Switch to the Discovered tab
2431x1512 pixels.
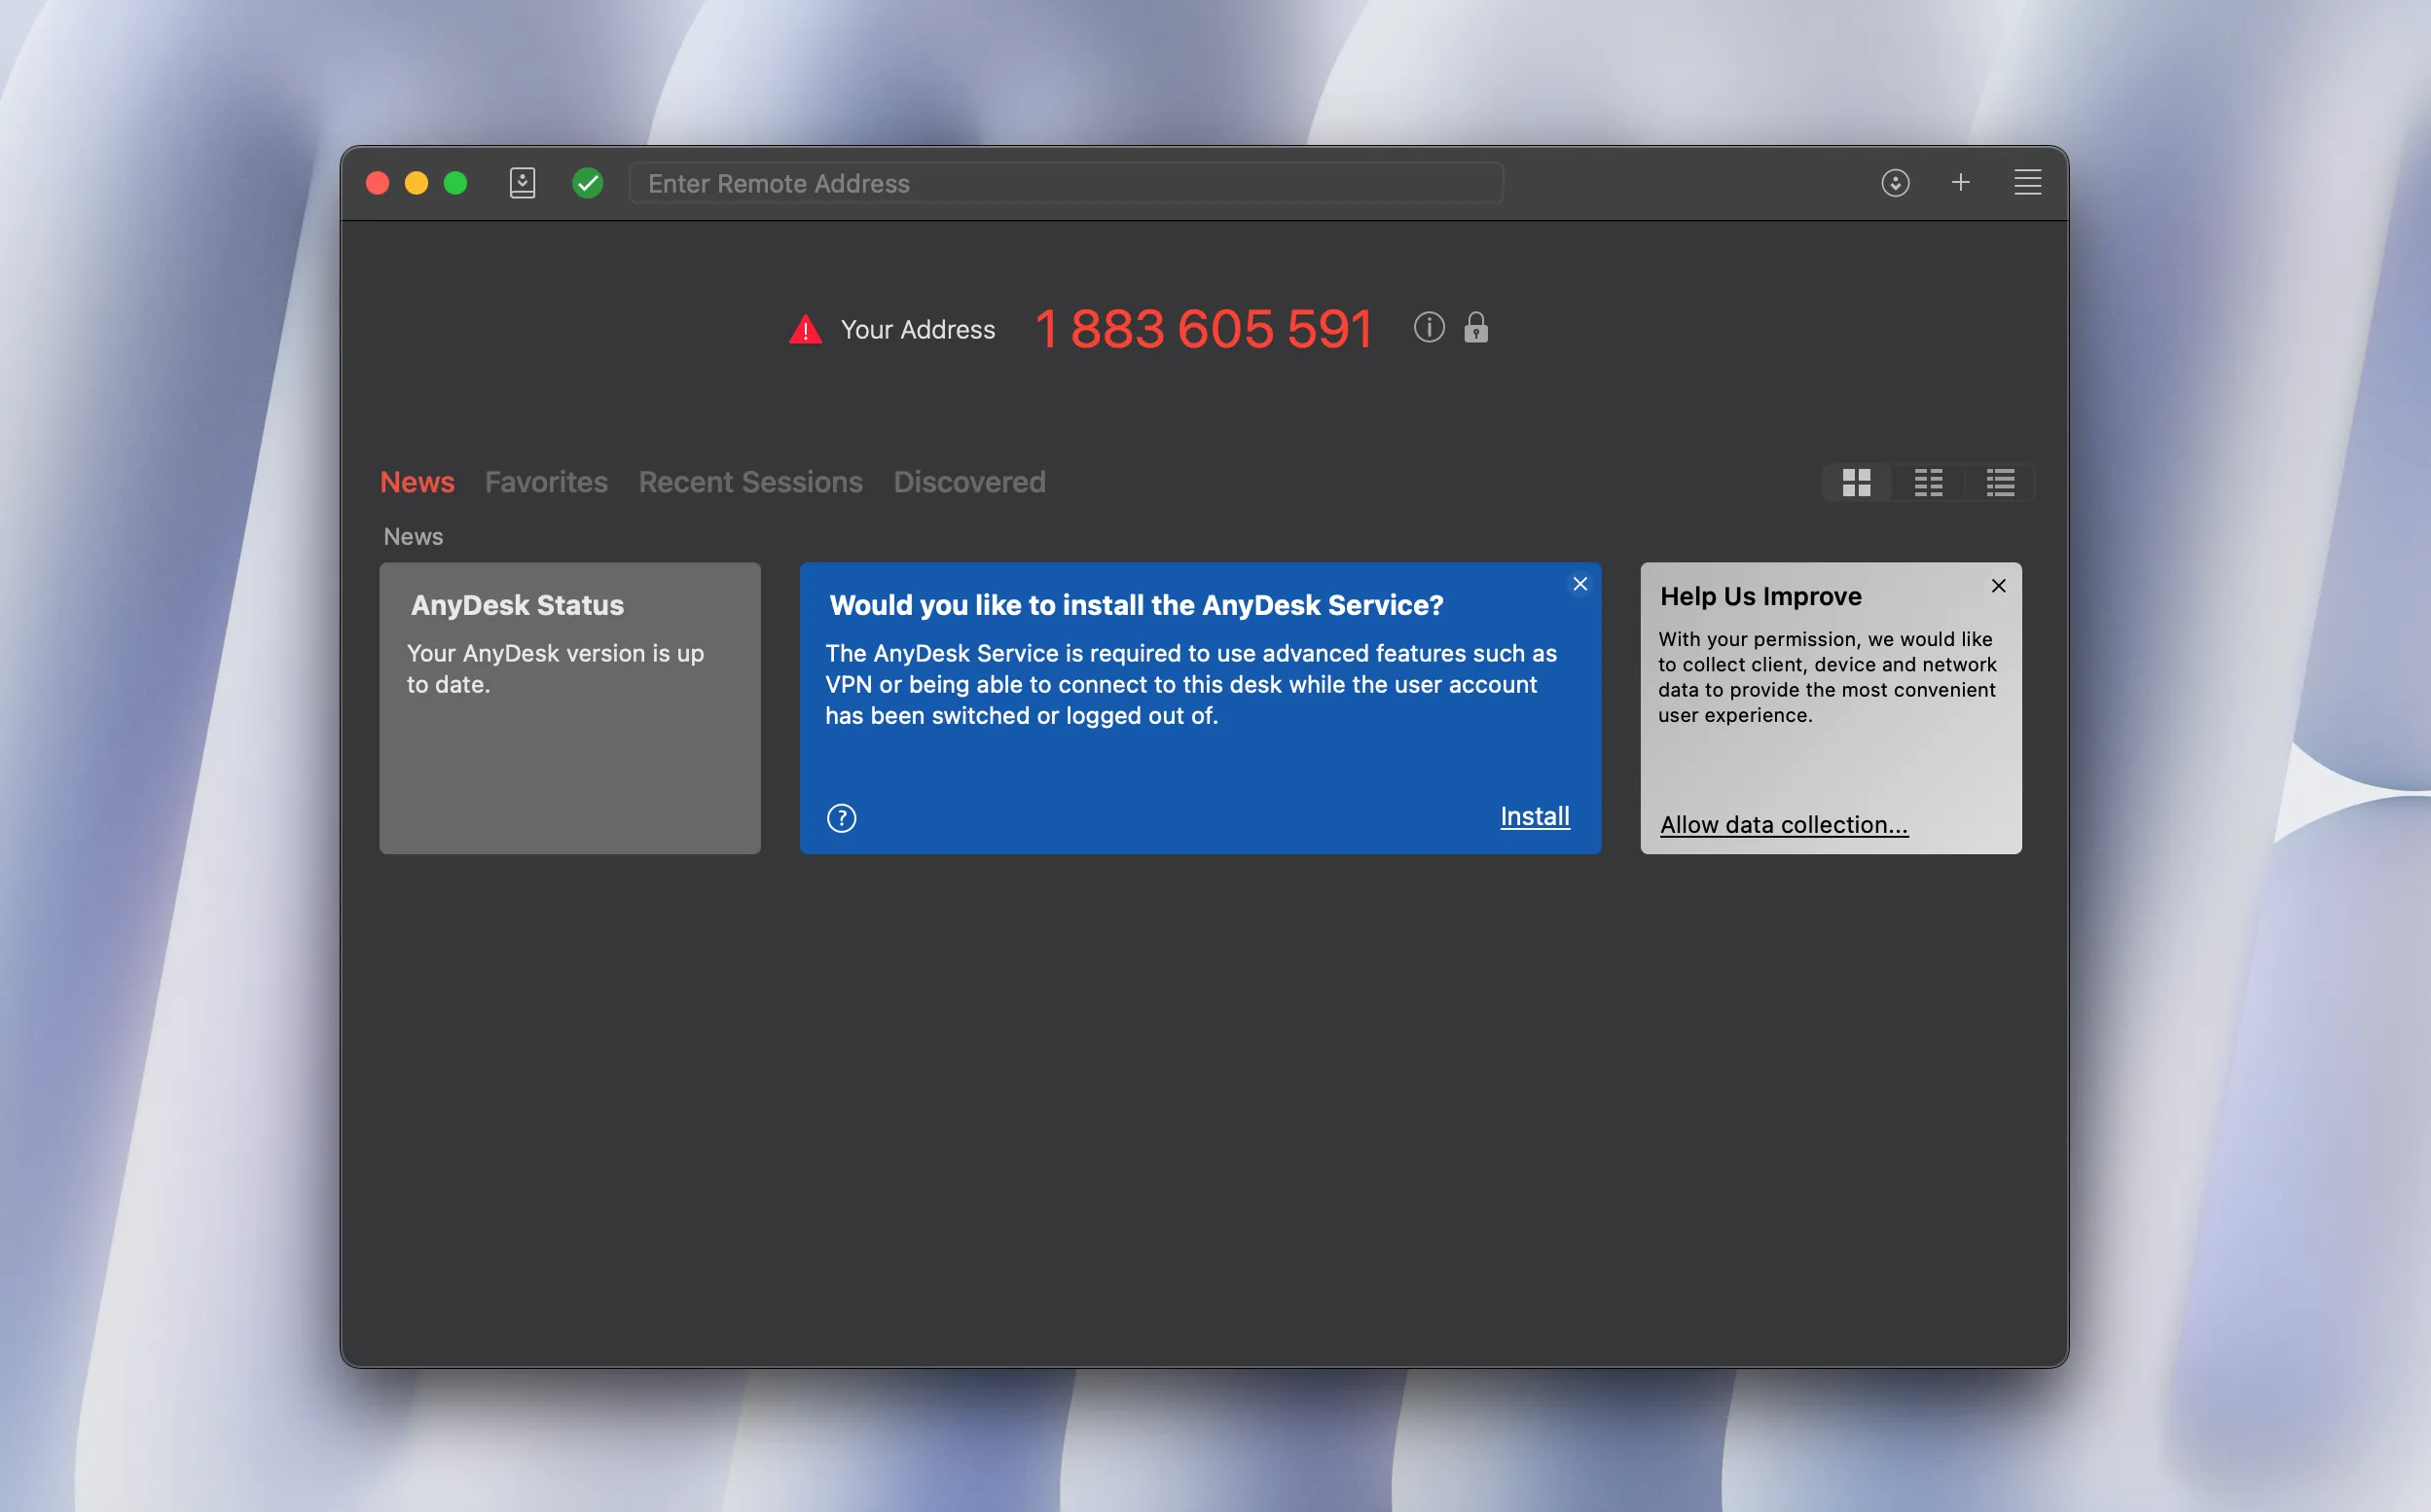(x=969, y=482)
